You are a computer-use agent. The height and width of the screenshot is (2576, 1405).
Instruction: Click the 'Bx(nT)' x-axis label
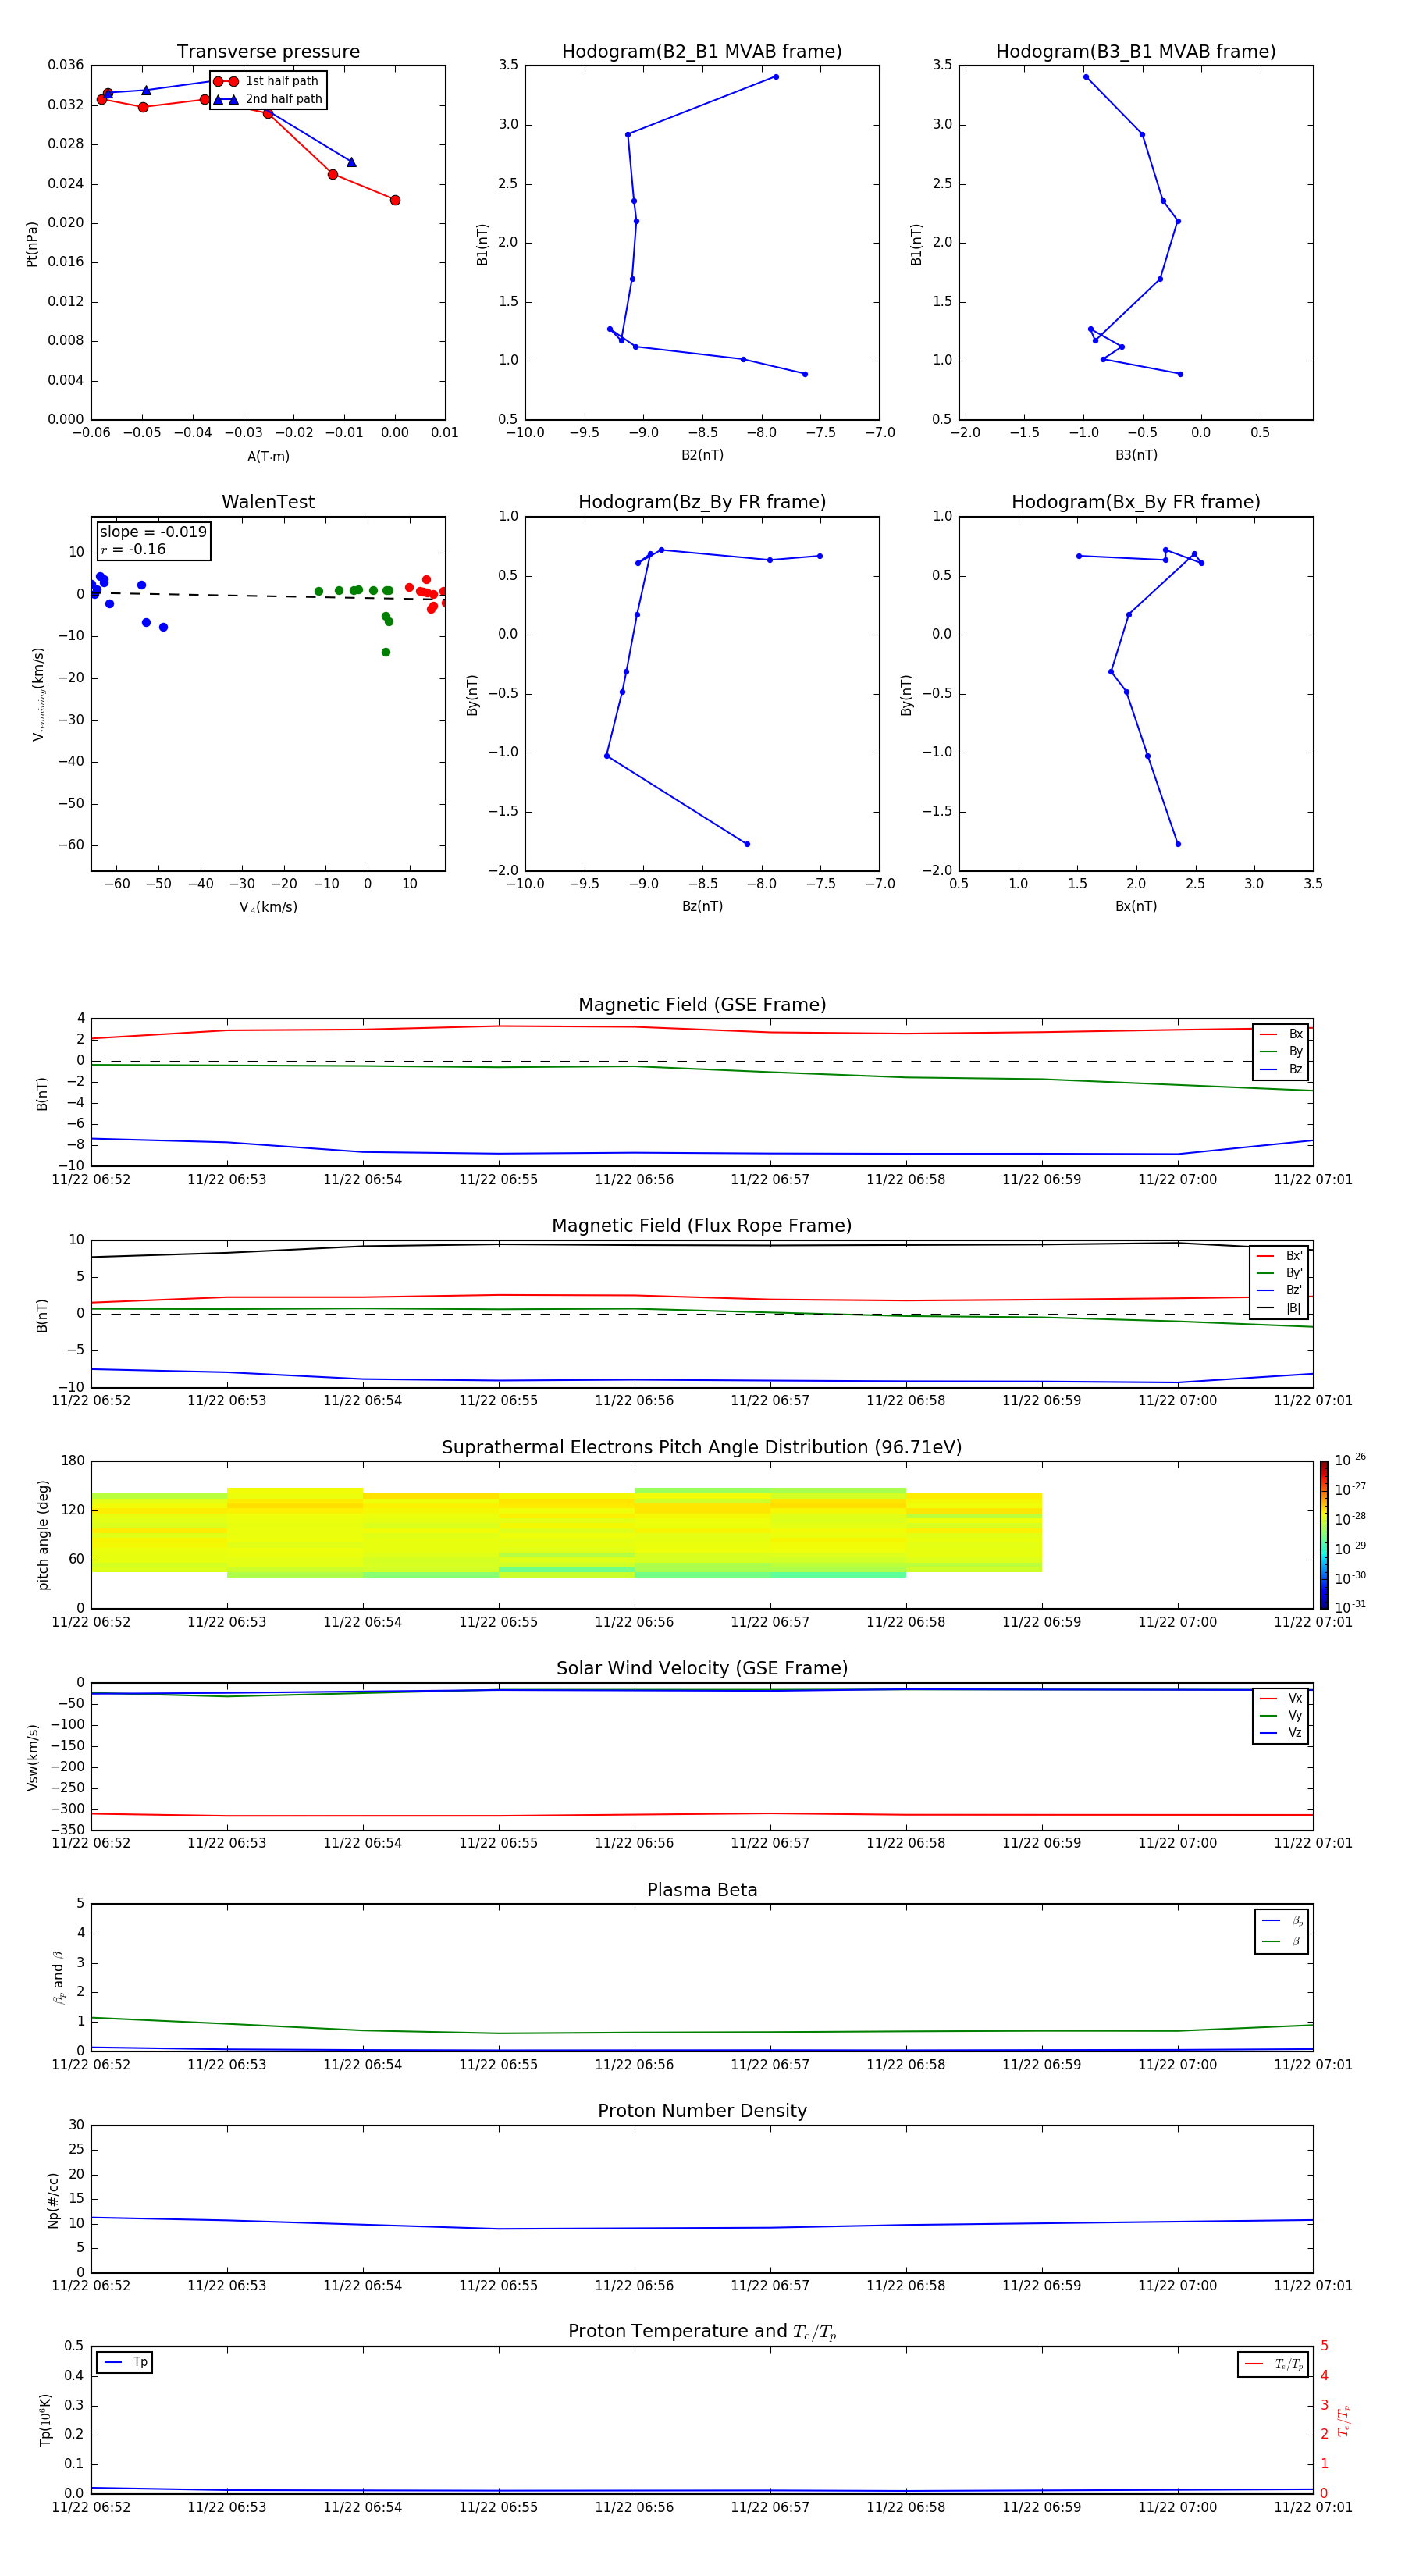pyautogui.click(x=1136, y=906)
